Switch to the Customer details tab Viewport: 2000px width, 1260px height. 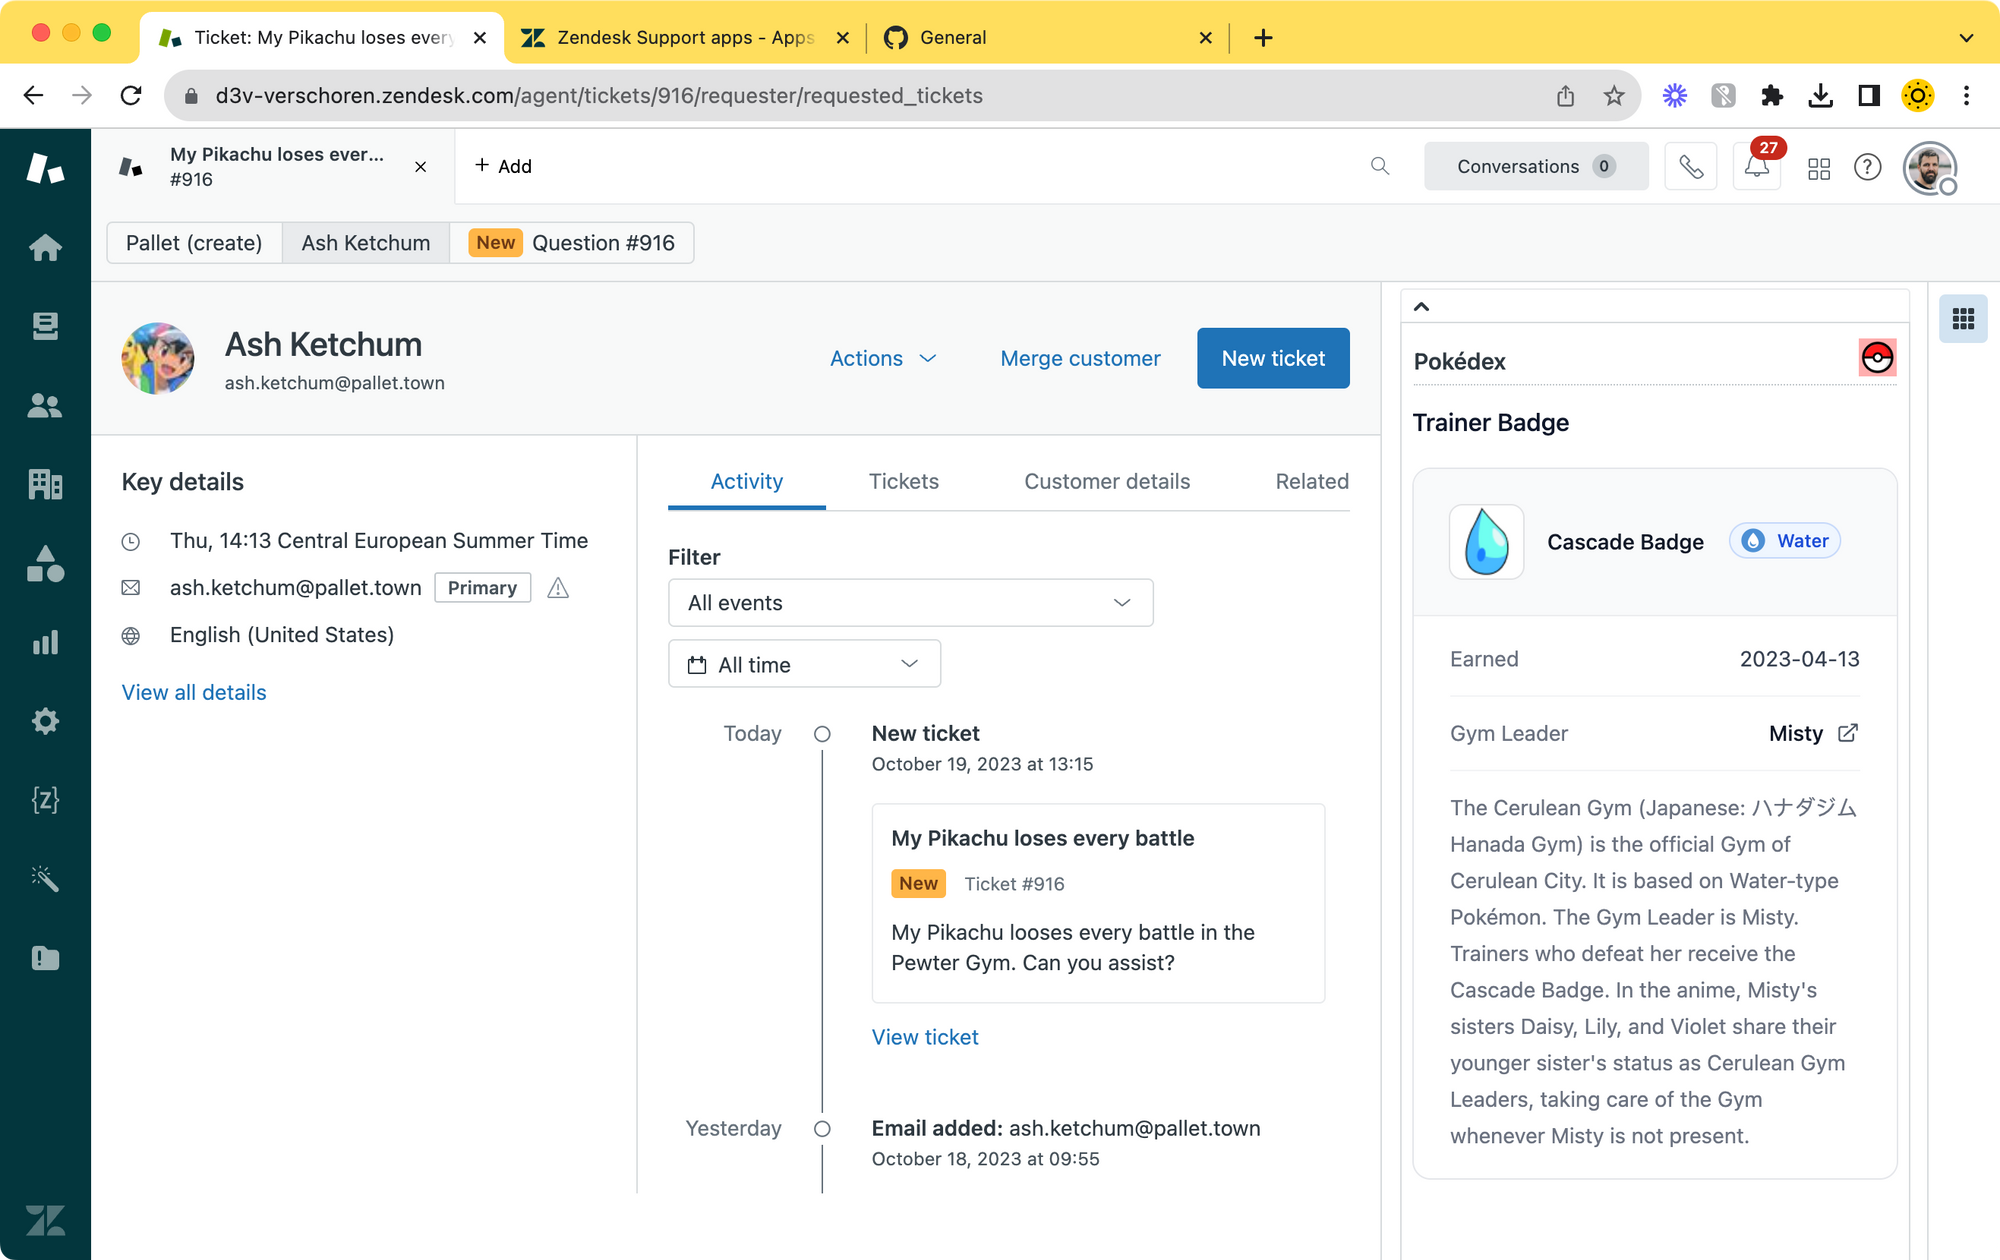tap(1106, 482)
